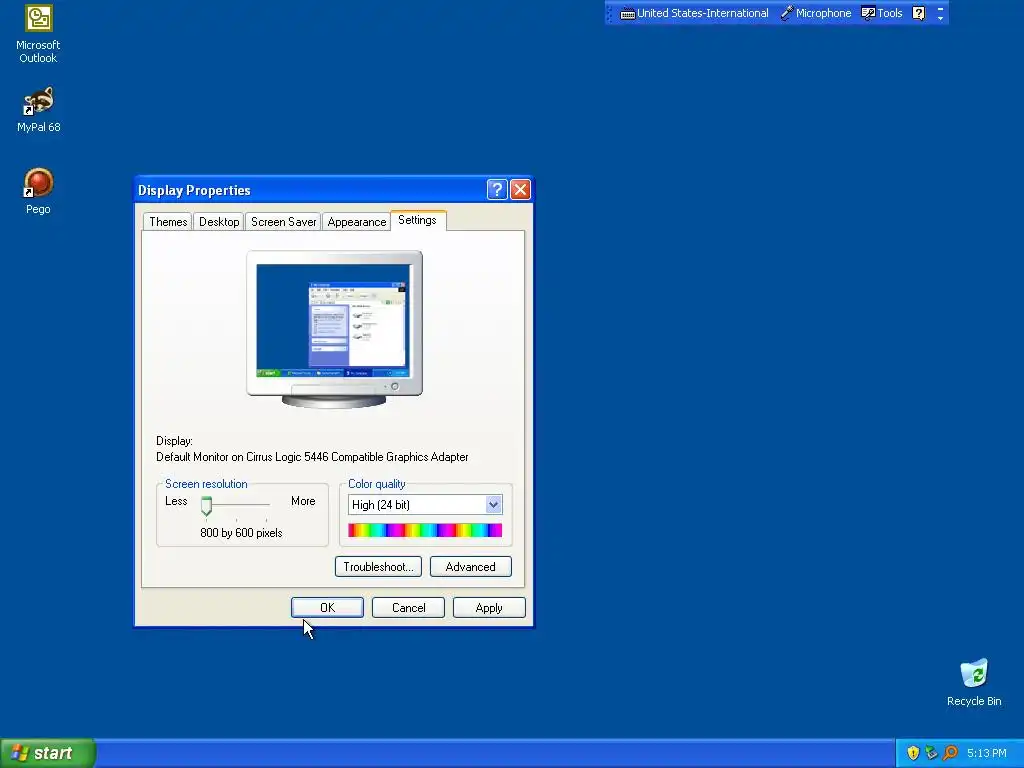The width and height of the screenshot is (1024, 768).
Task: Toggle the Microphone in language bar
Action: pyautogui.click(x=816, y=13)
